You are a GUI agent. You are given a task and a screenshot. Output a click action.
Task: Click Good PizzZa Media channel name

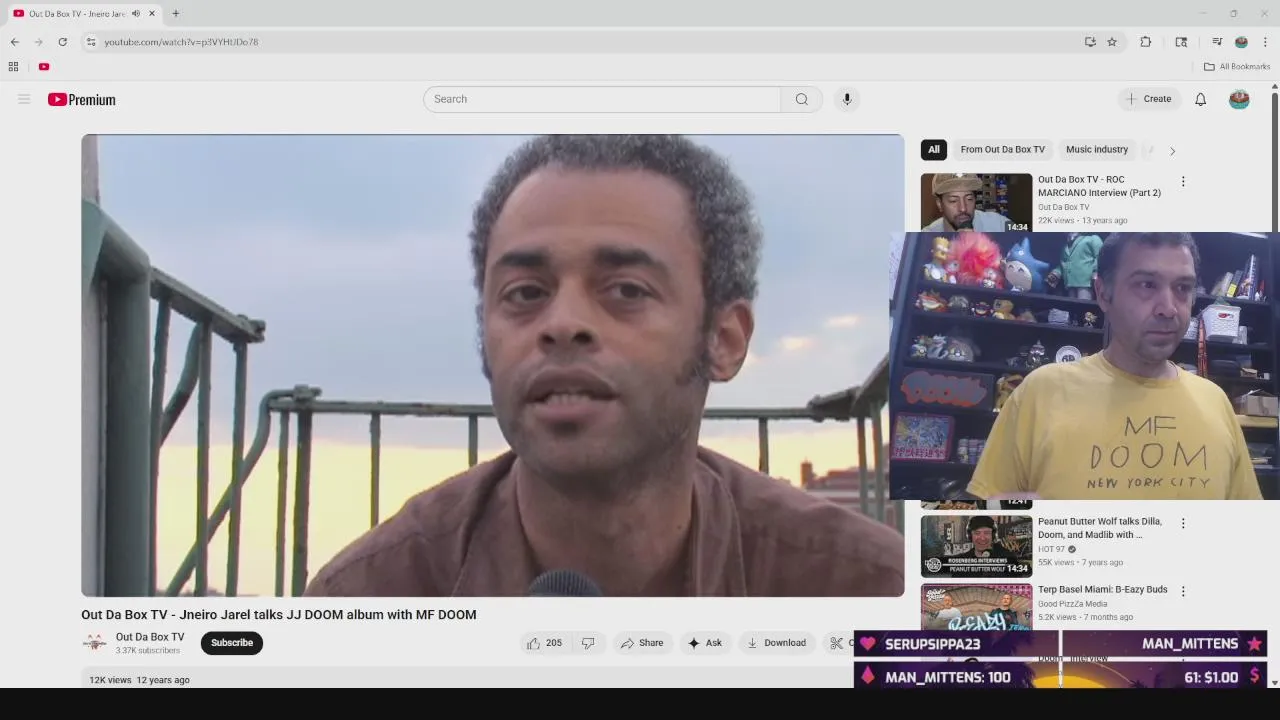1072,604
